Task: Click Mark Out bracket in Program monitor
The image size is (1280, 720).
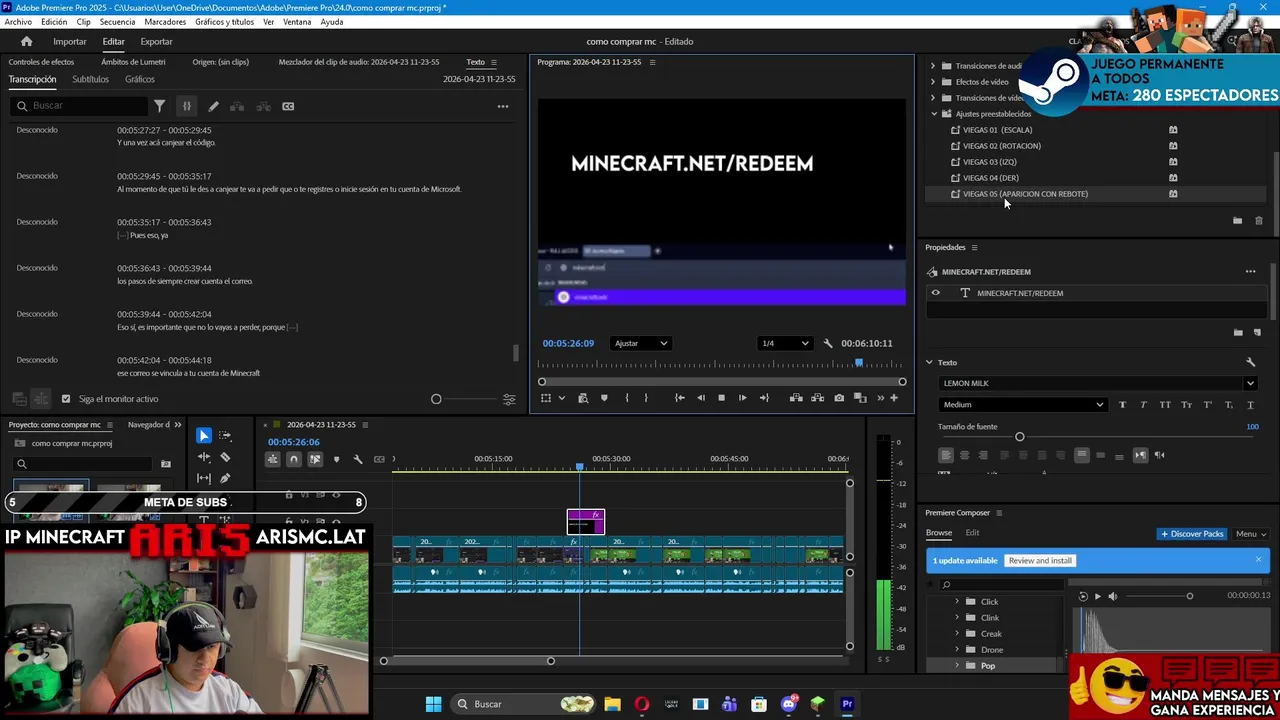Action: point(646,398)
